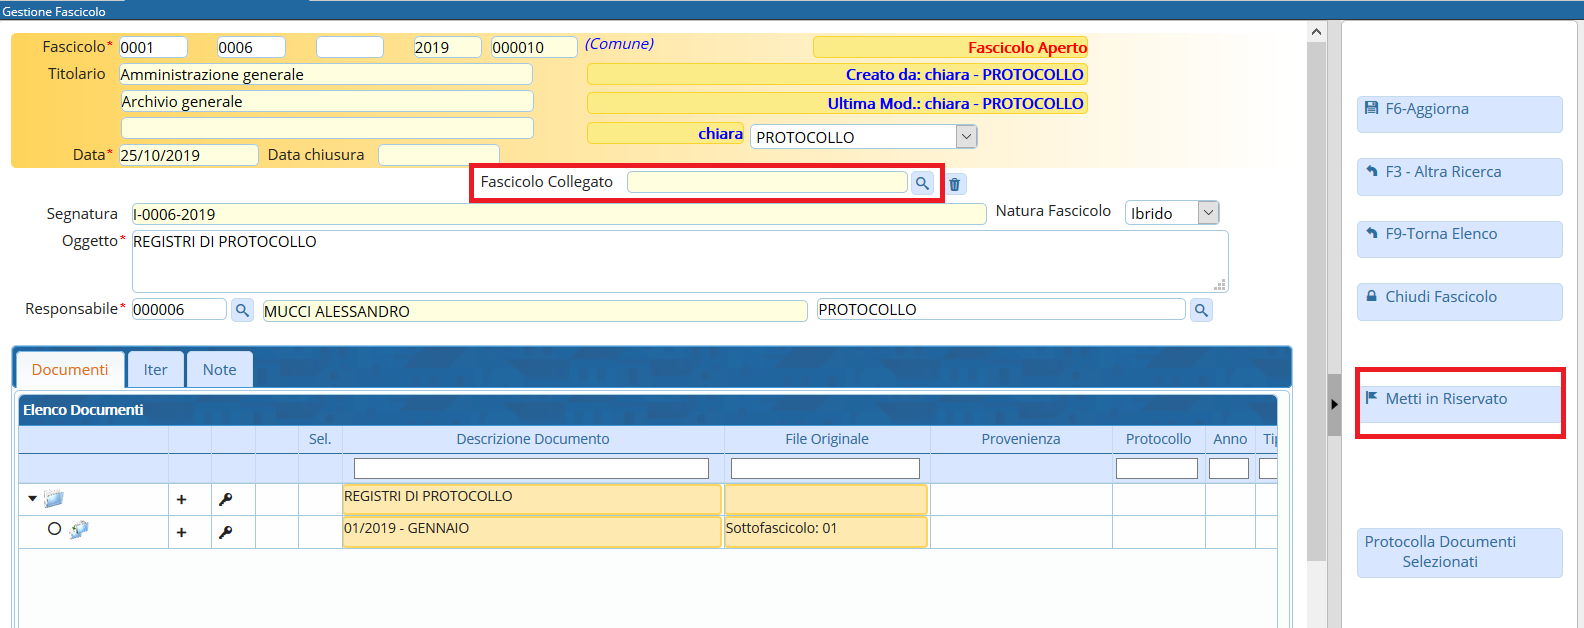Click the F6-Aggiorna button
Image resolution: width=1584 pixels, height=628 pixels.
(1458, 110)
